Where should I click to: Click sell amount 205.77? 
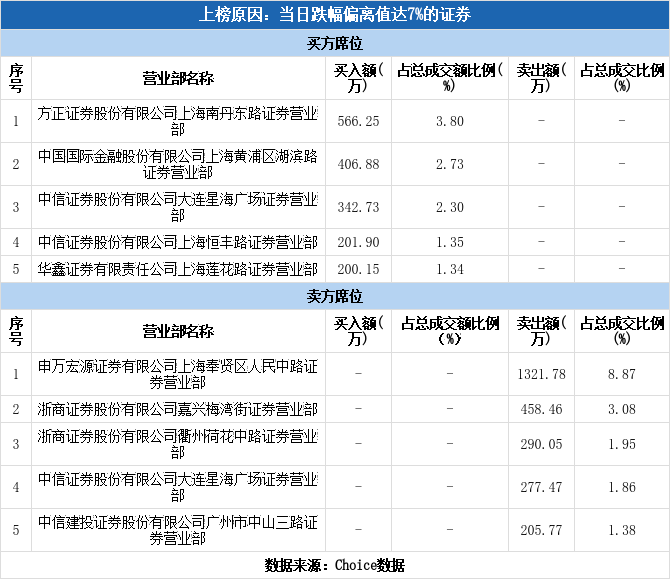point(541,530)
